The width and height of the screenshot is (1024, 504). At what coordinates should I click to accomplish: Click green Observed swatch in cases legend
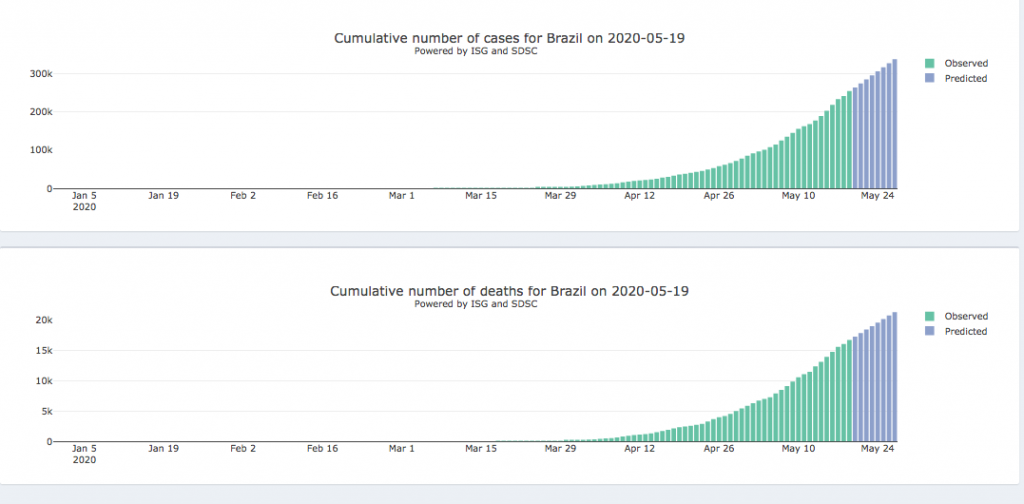(931, 63)
